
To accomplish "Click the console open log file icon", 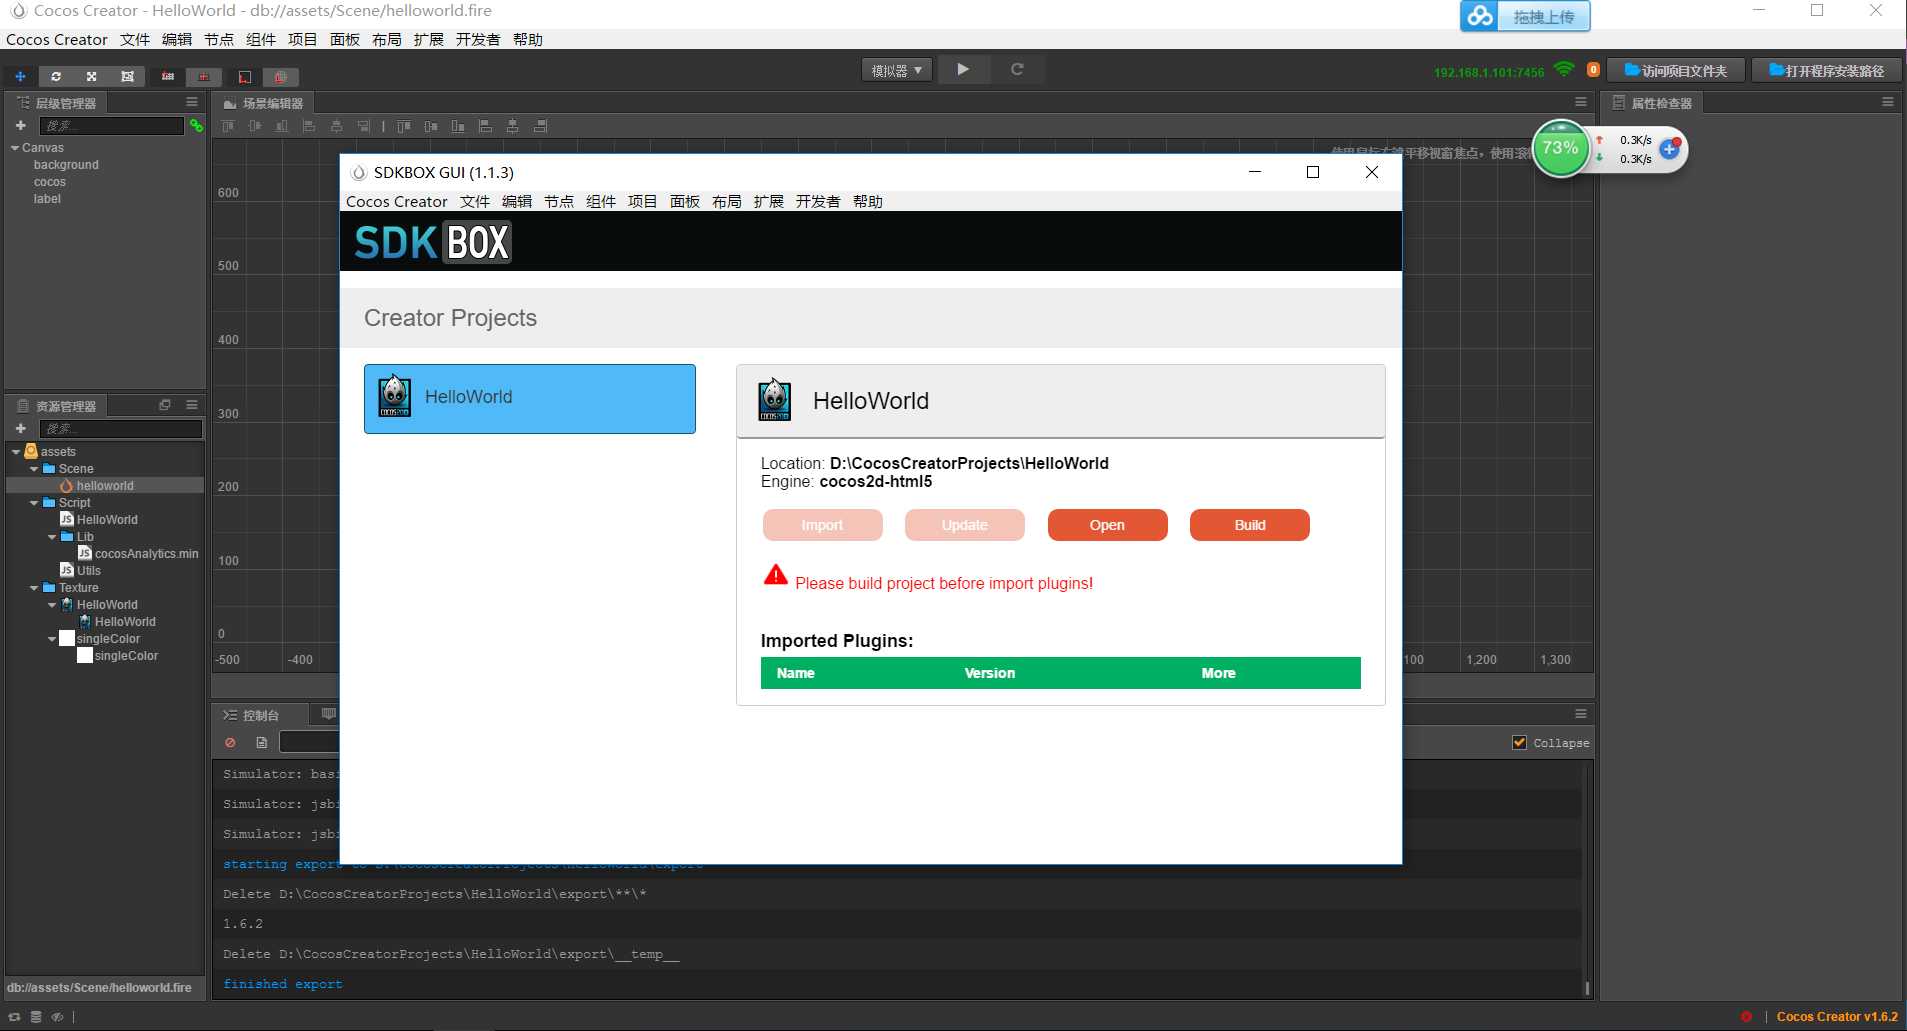I will [x=261, y=742].
